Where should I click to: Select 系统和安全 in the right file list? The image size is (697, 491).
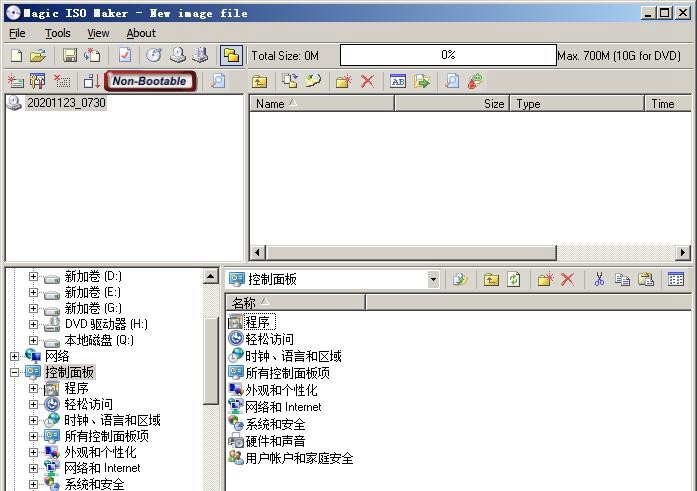tap(267, 424)
